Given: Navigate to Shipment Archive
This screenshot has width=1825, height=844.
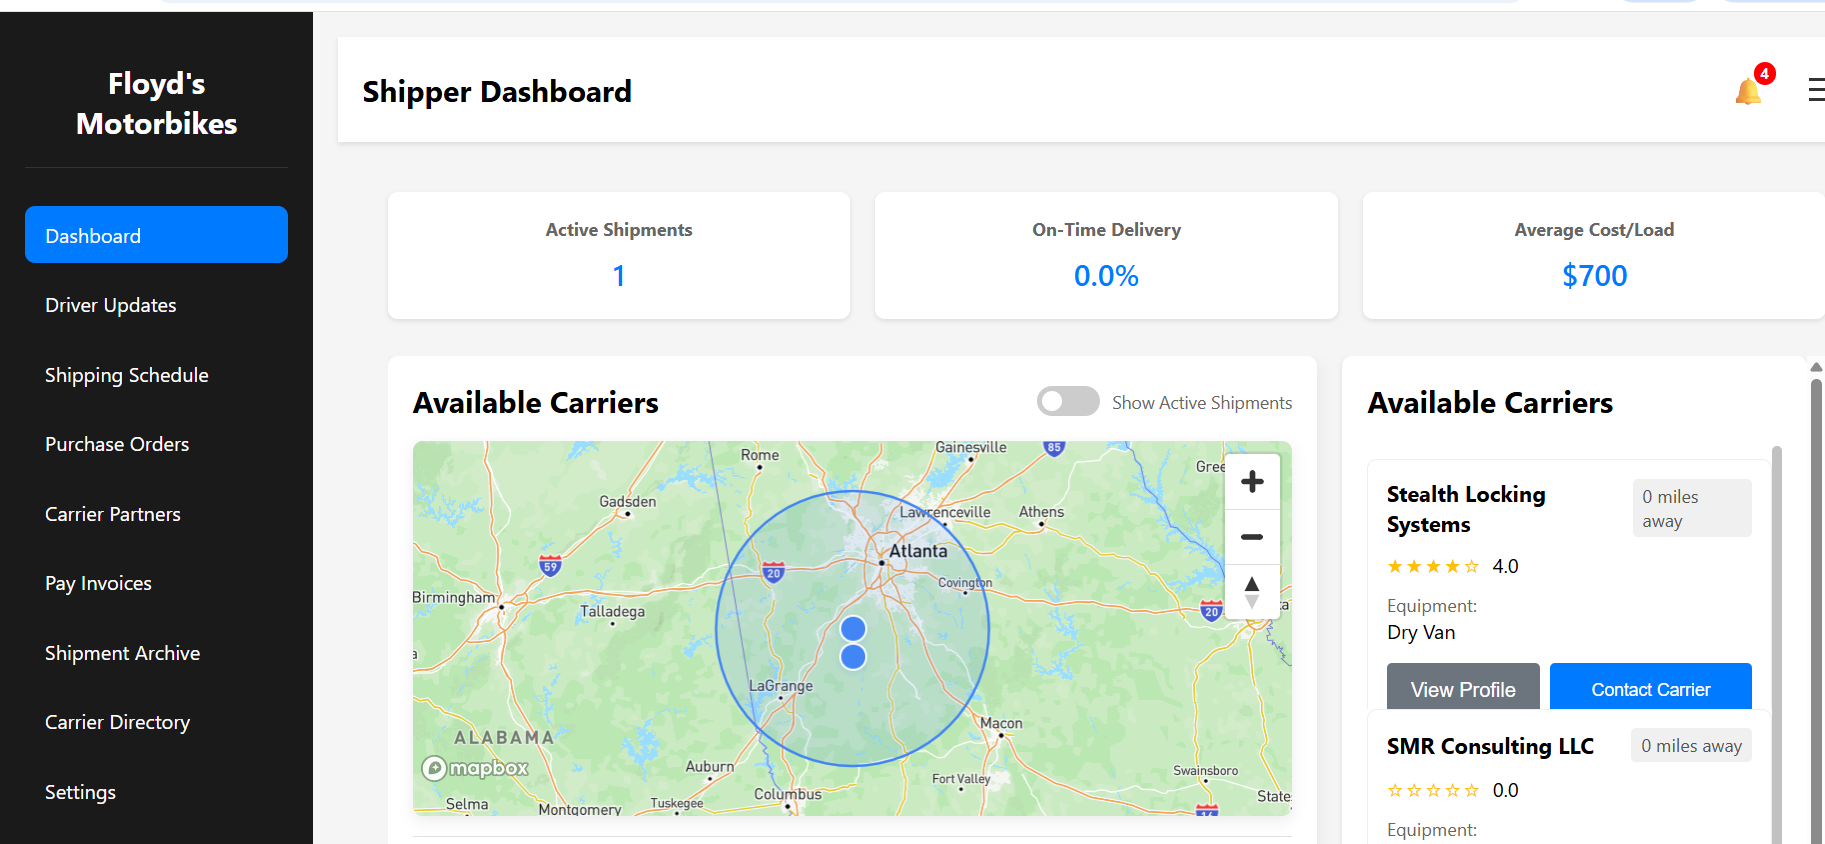Looking at the screenshot, I should (x=122, y=653).
